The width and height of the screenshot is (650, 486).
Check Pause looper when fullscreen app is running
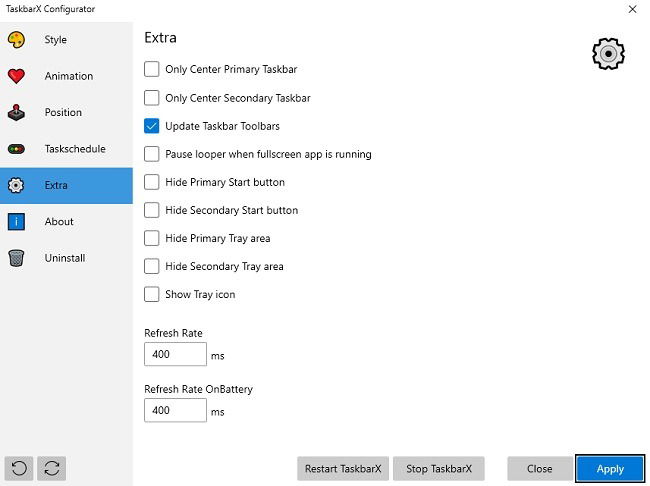pos(151,154)
